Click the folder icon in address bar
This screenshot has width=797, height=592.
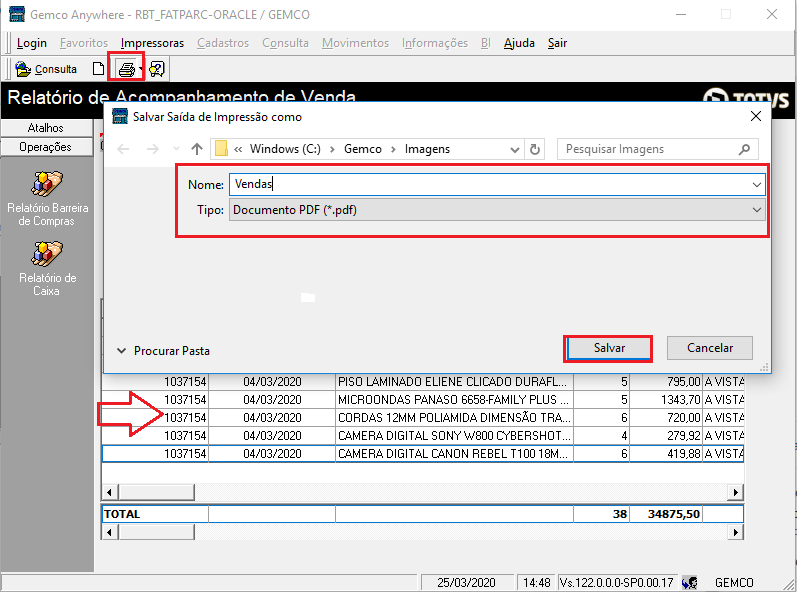[x=221, y=149]
